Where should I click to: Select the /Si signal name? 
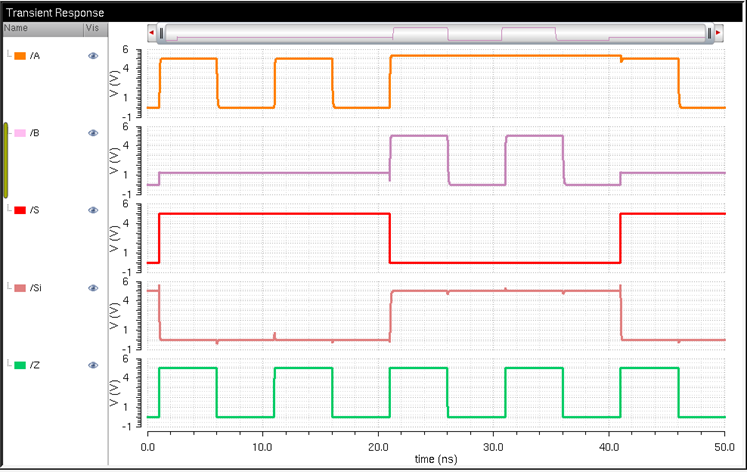click(36, 288)
